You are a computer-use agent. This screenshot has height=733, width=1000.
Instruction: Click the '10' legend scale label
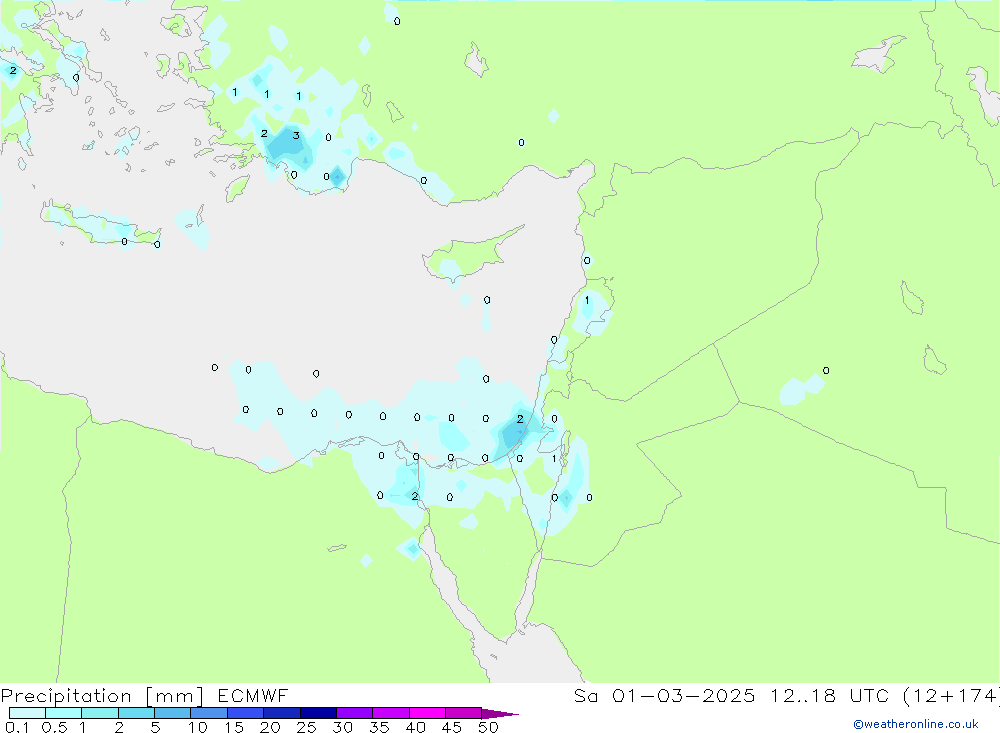(x=198, y=727)
